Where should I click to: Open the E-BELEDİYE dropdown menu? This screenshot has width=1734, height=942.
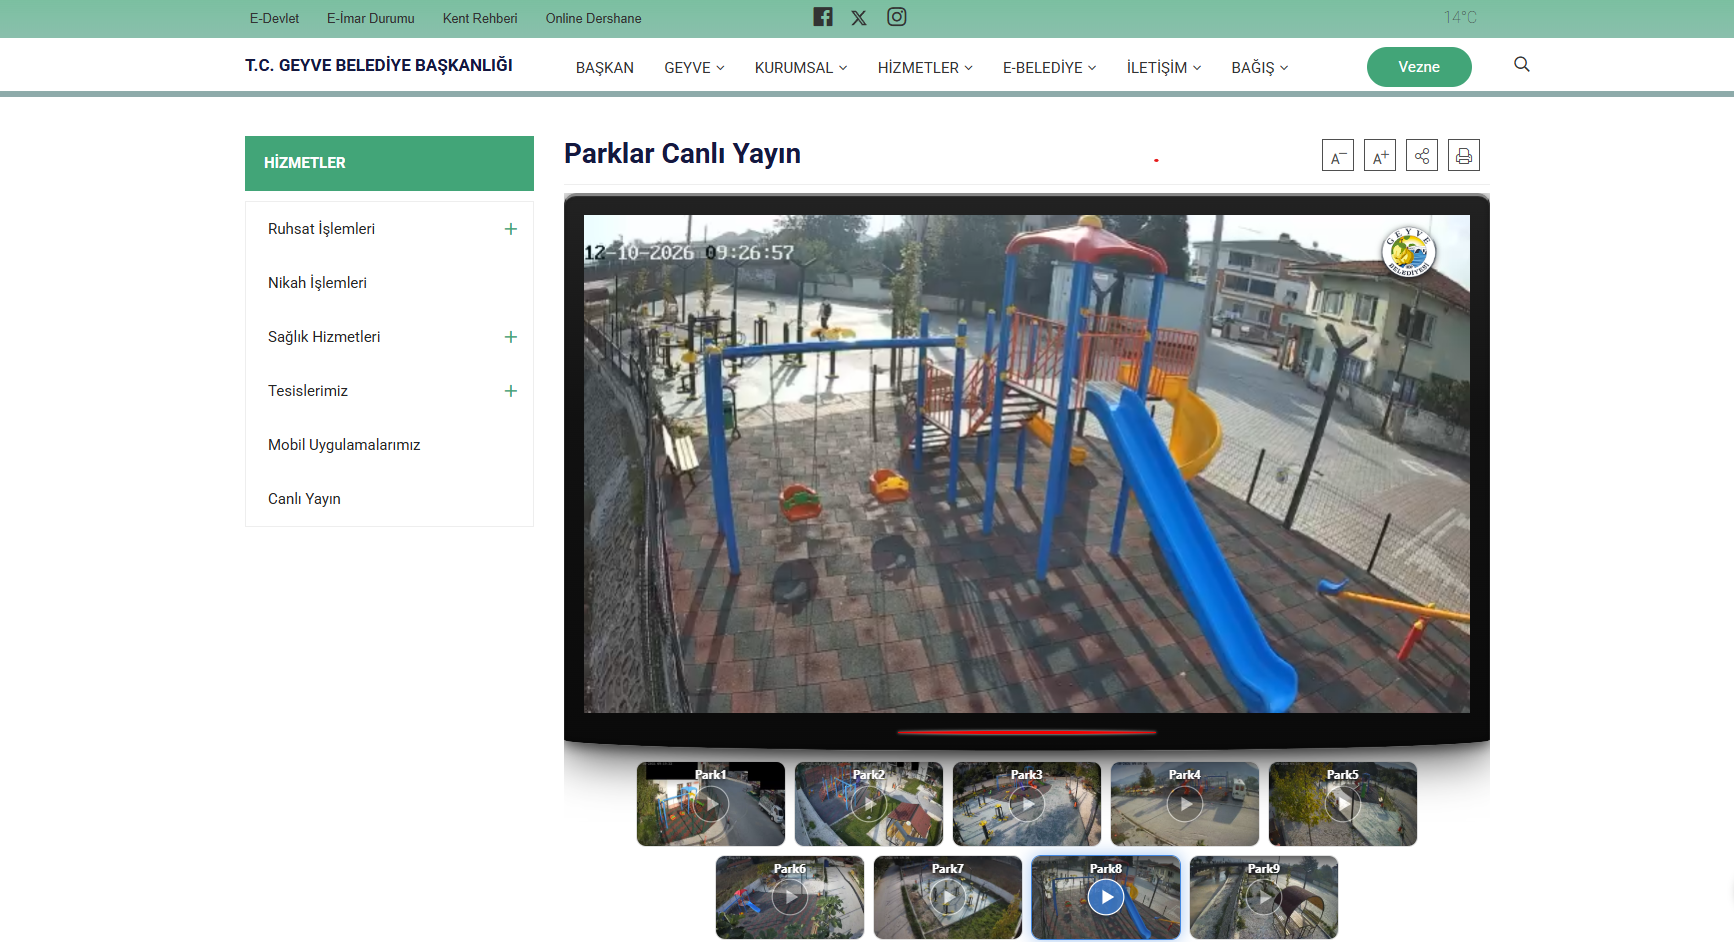(x=1049, y=67)
